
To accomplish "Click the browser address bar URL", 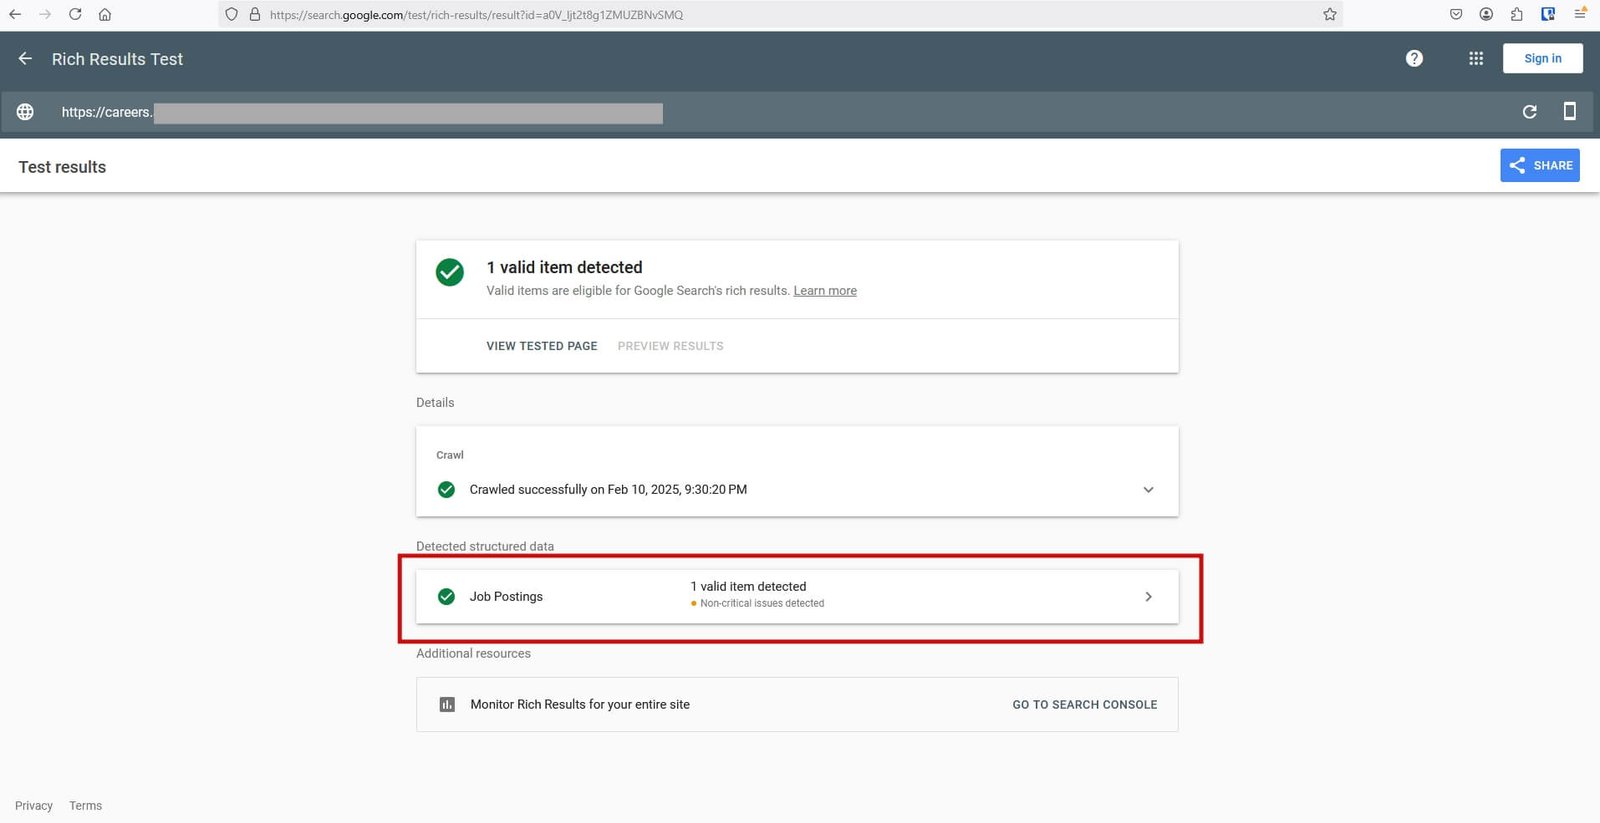I will pos(476,15).
